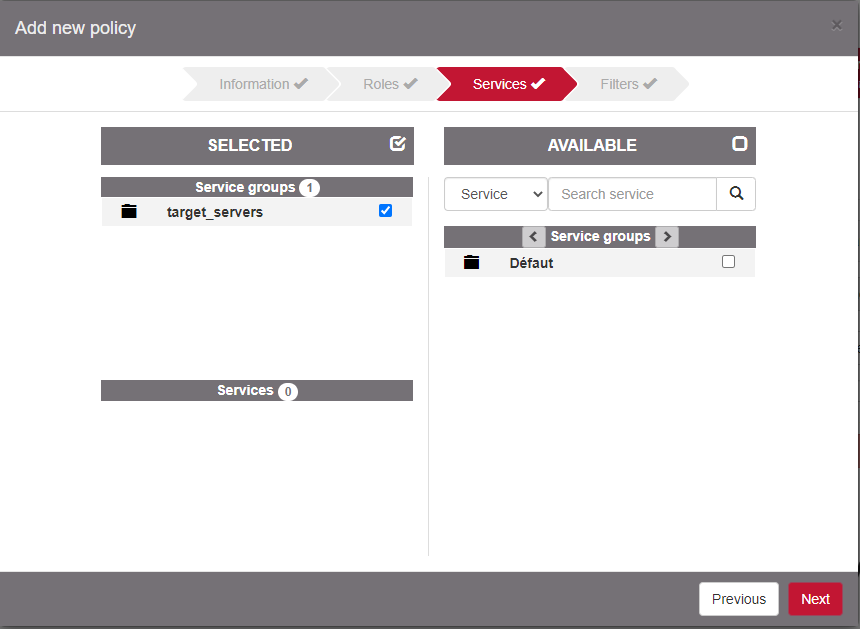Click the Défaut folder icon
860x629 pixels.
472,263
